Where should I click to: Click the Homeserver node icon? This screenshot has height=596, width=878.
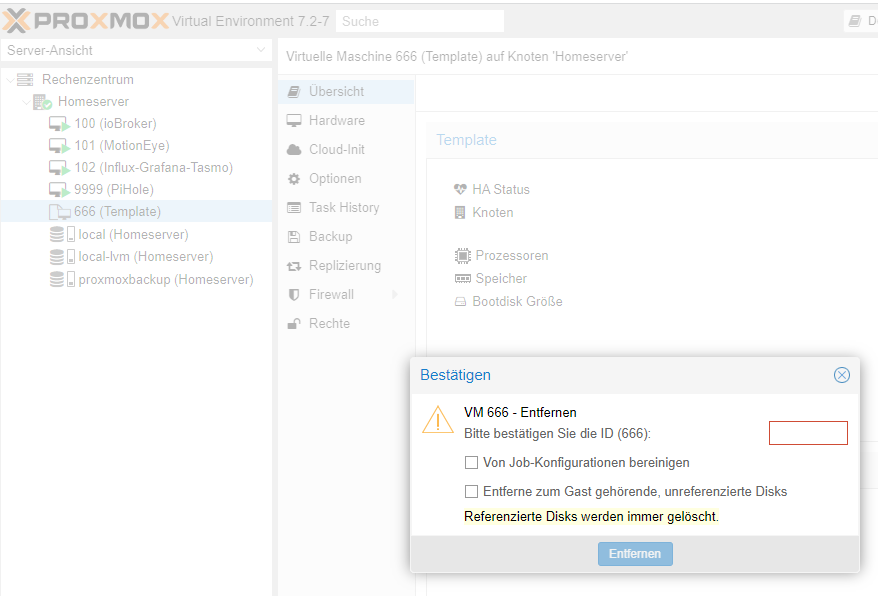42,102
